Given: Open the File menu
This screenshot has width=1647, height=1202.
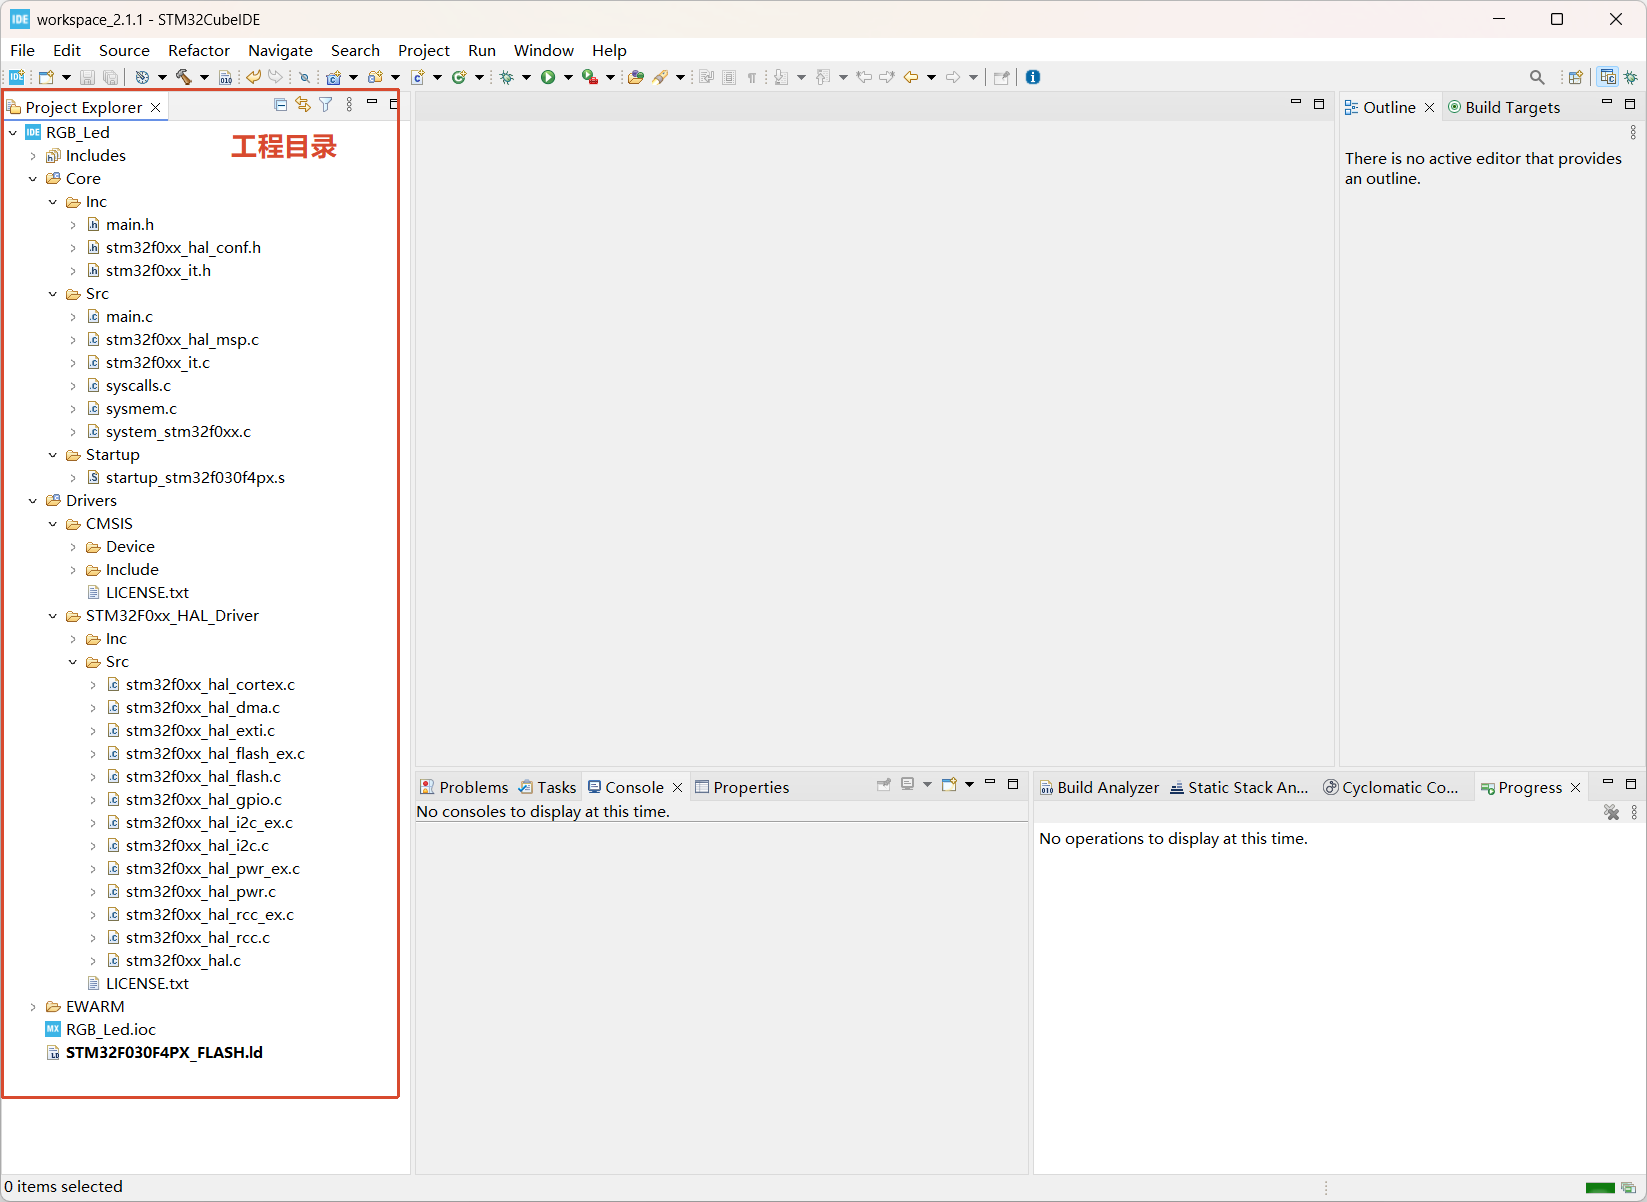Looking at the screenshot, I should pyautogui.click(x=23, y=50).
